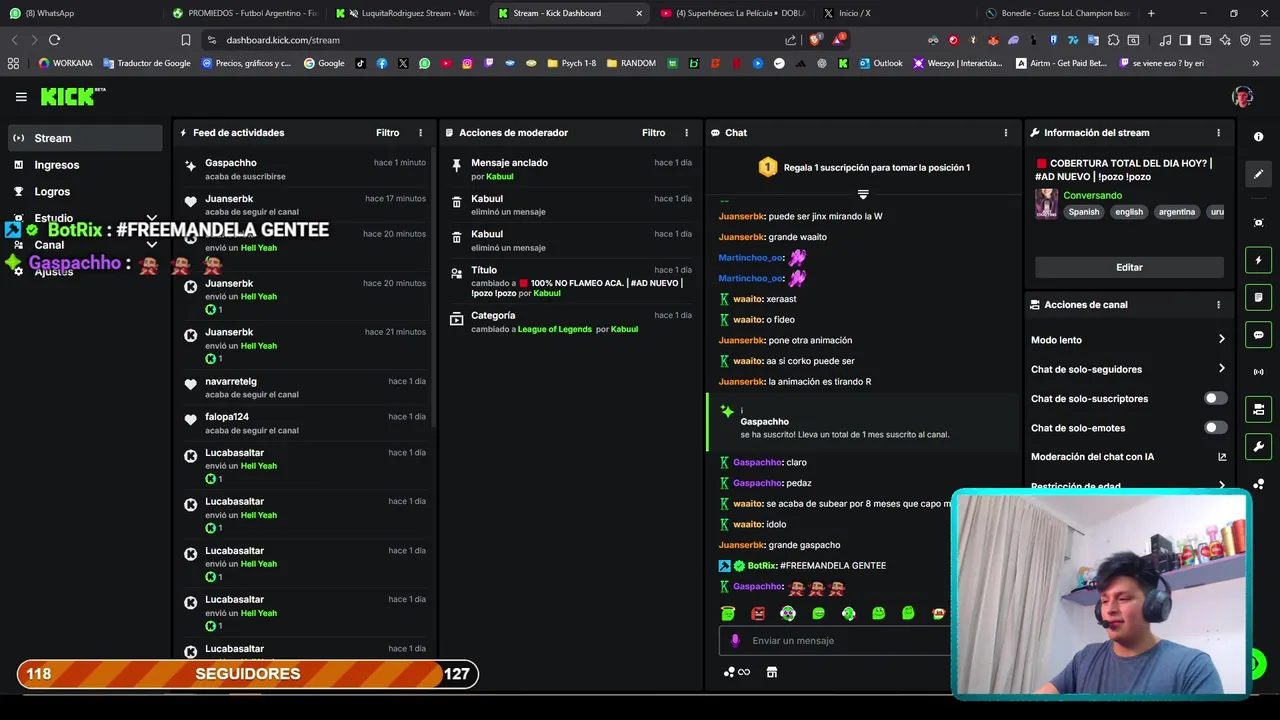Open Información del stream options menu
The width and height of the screenshot is (1280, 720).
click(1218, 133)
